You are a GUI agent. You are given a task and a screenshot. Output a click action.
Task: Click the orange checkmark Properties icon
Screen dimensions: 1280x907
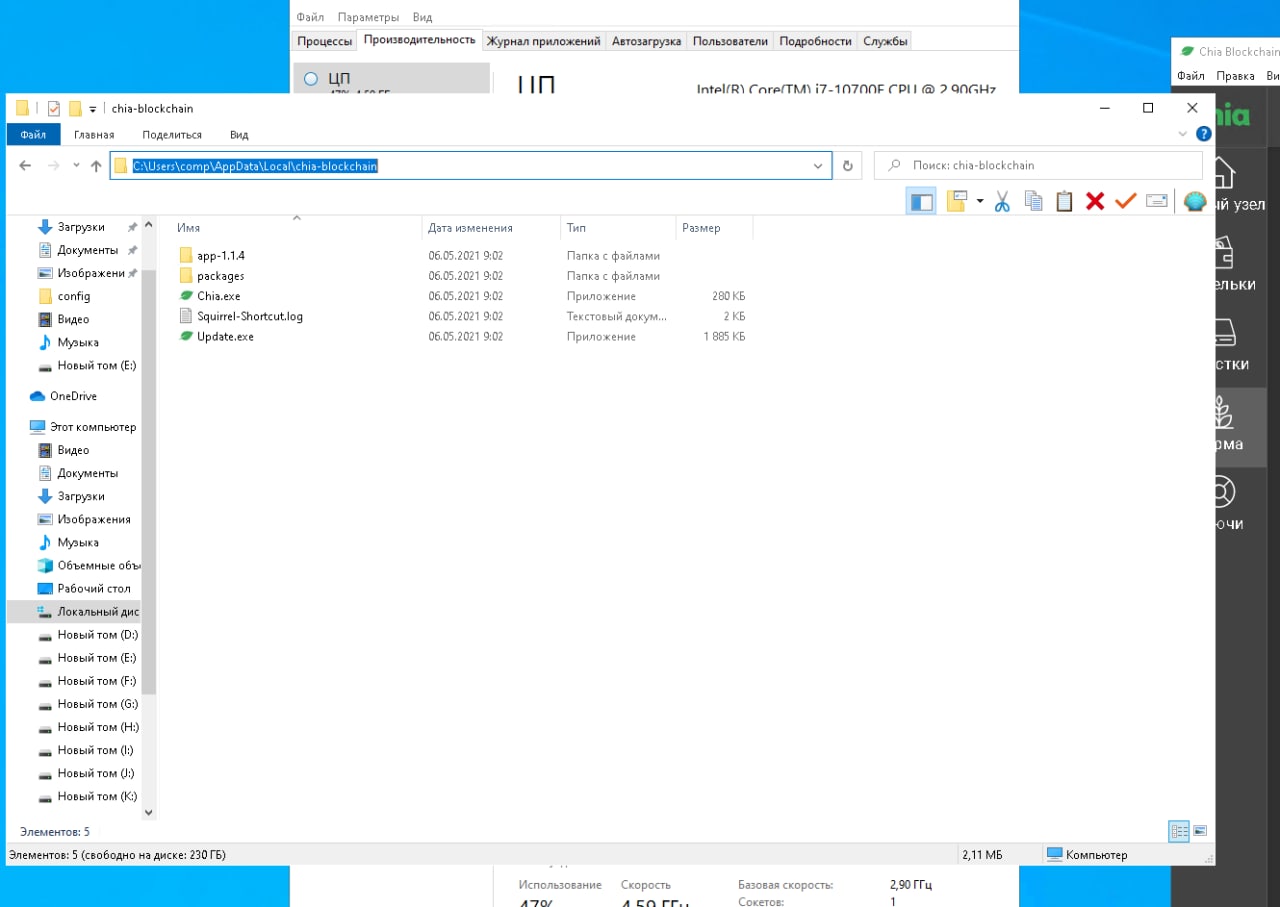(1126, 201)
